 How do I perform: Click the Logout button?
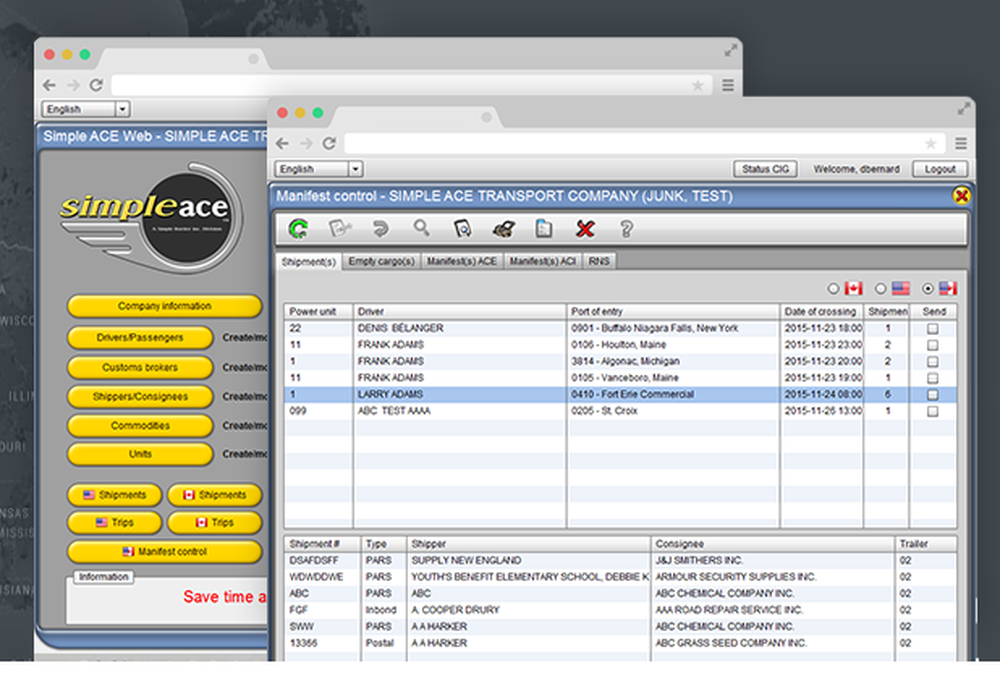940,169
